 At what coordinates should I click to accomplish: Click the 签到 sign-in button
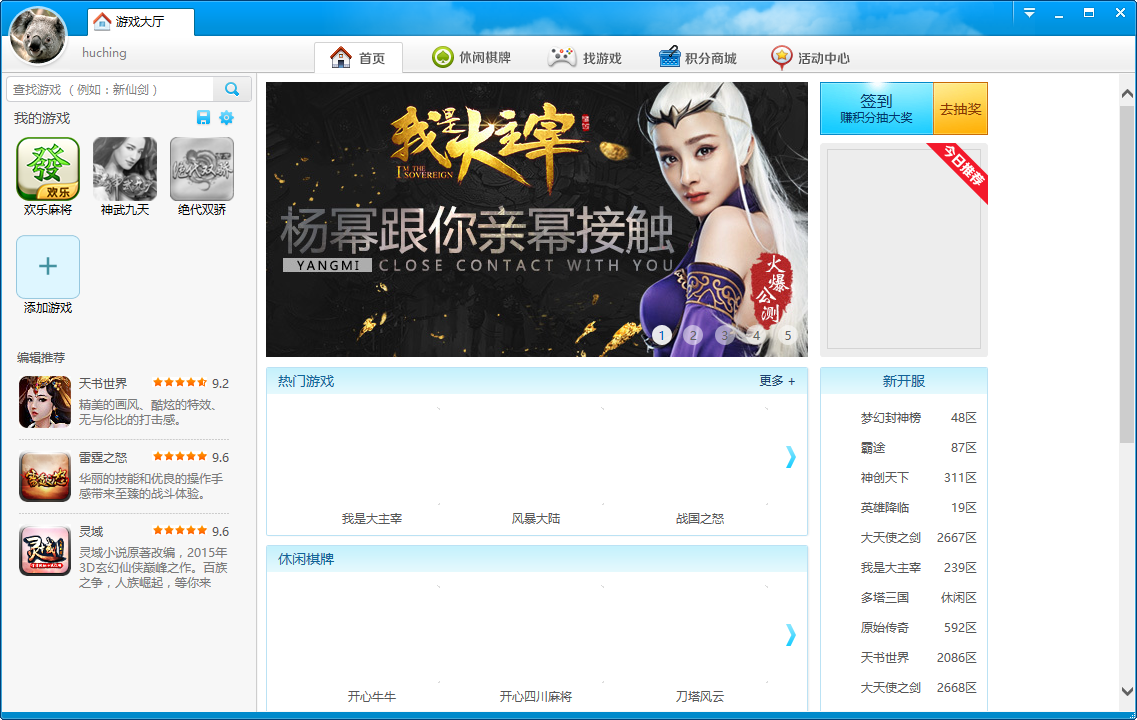click(x=876, y=109)
